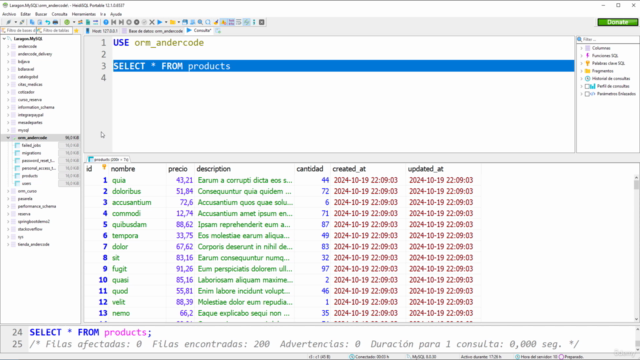Image resolution: width=640 pixels, height=360 pixels.
Task: Click the 'SELECT * FROM products' editor line
Action: [x=343, y=66]
